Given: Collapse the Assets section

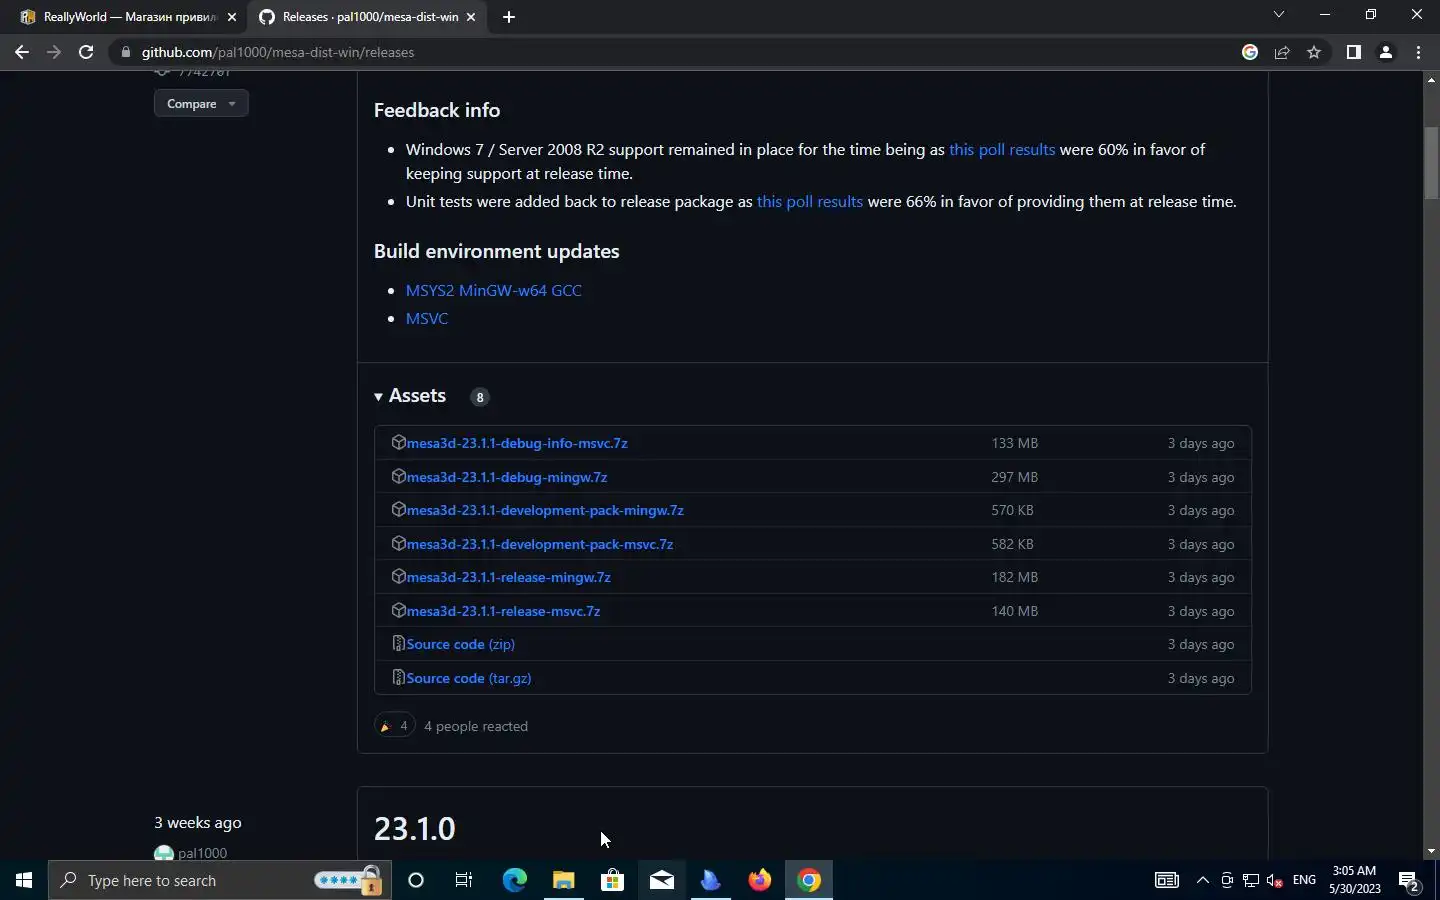Looking at the screenshot, I should click(x=410, y=396).
